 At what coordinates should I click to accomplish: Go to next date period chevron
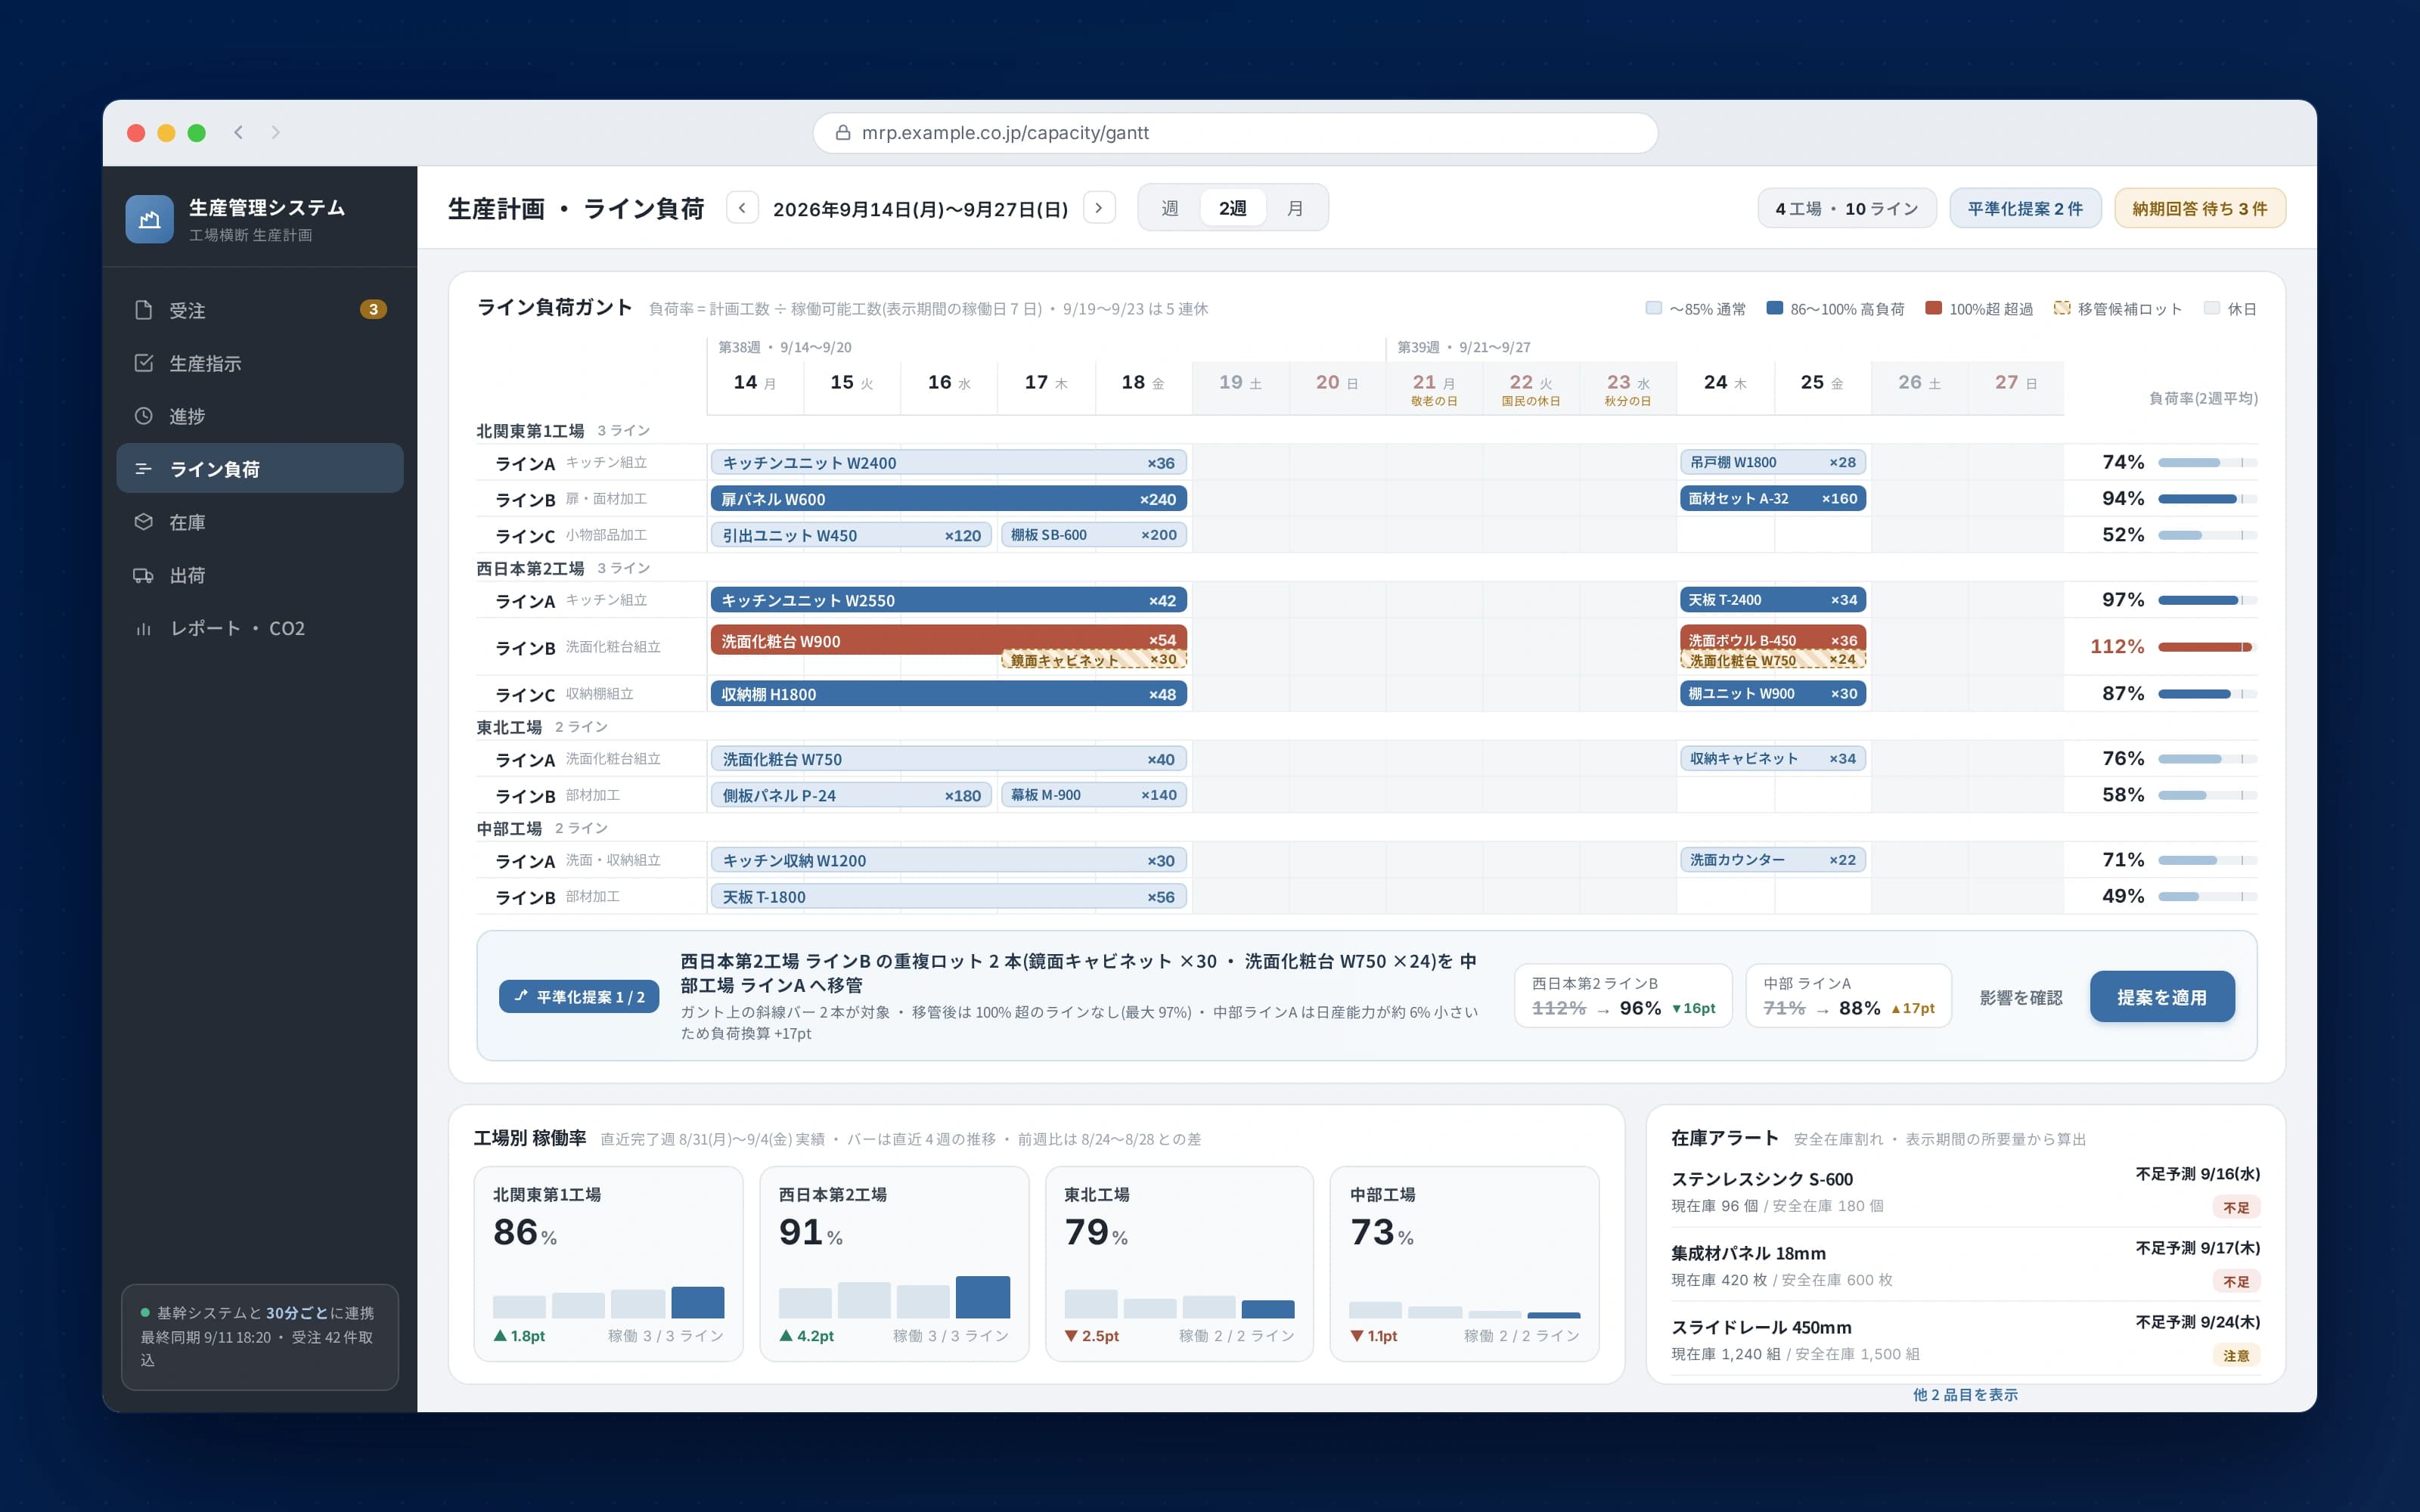pos(1099,208)
